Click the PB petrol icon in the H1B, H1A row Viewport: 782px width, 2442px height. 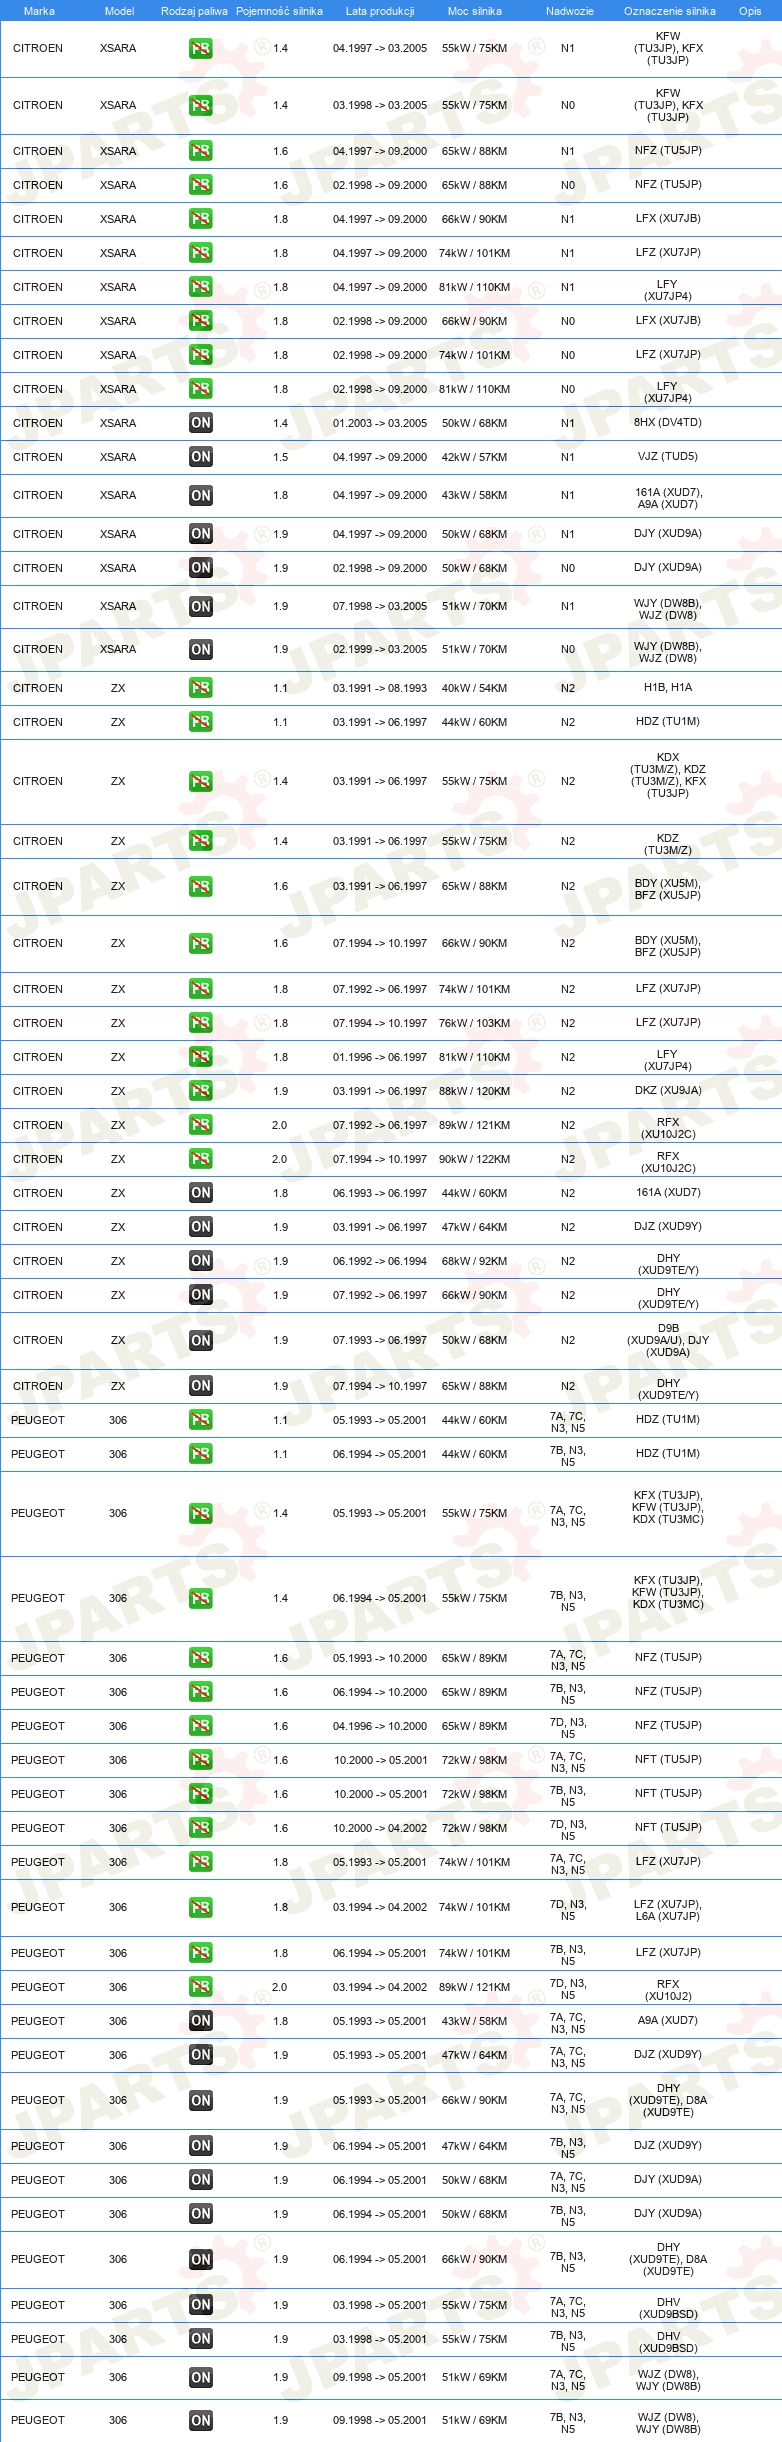[201, 688]
